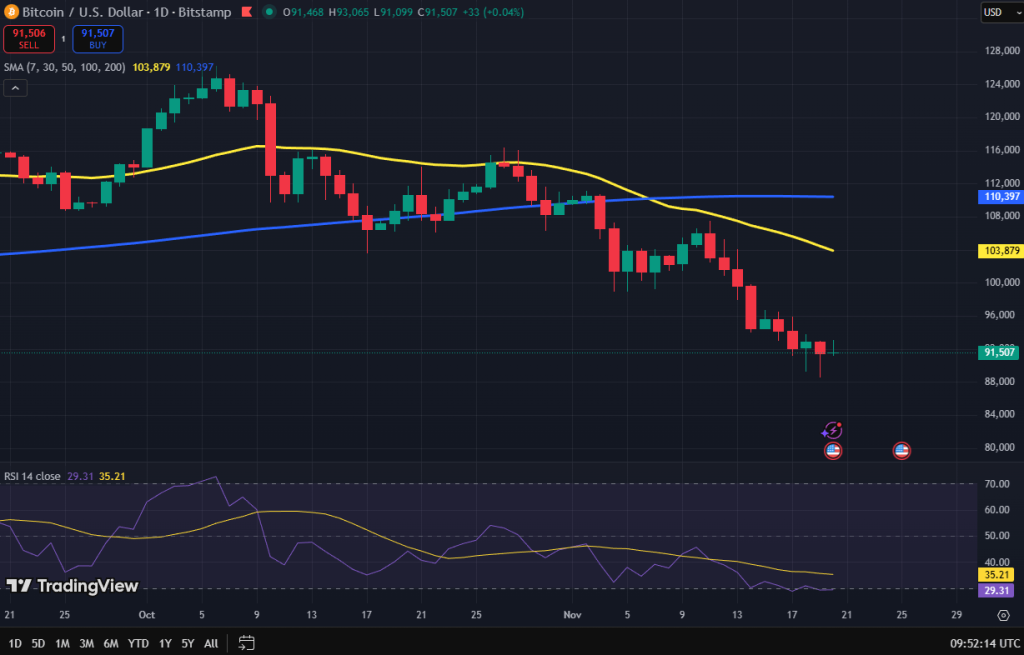Click the red SELL 91,506 button

click(29, 39)
